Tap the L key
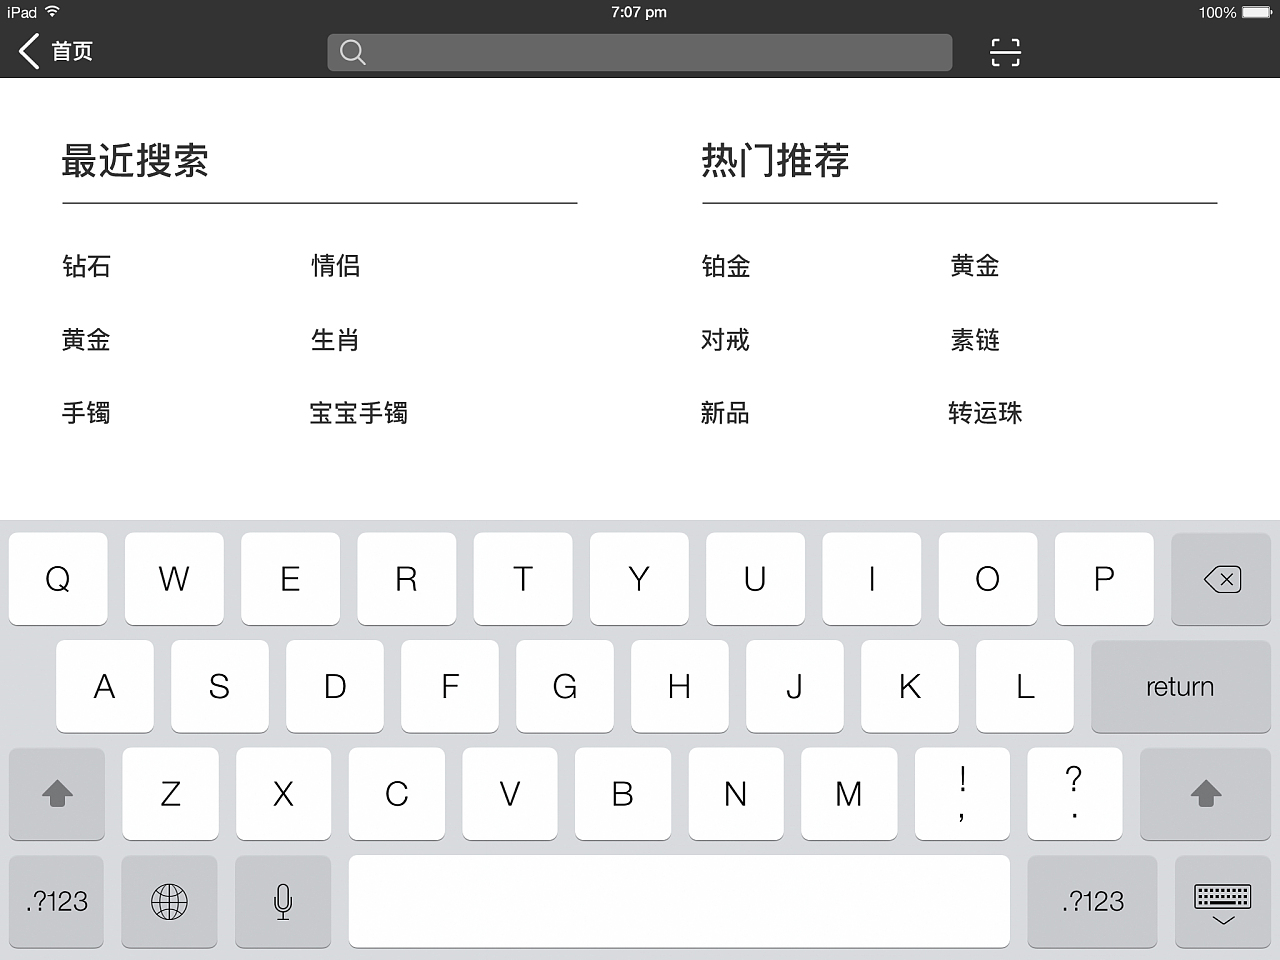This screenshot has width=1280, height=960. click(1025, 687)
